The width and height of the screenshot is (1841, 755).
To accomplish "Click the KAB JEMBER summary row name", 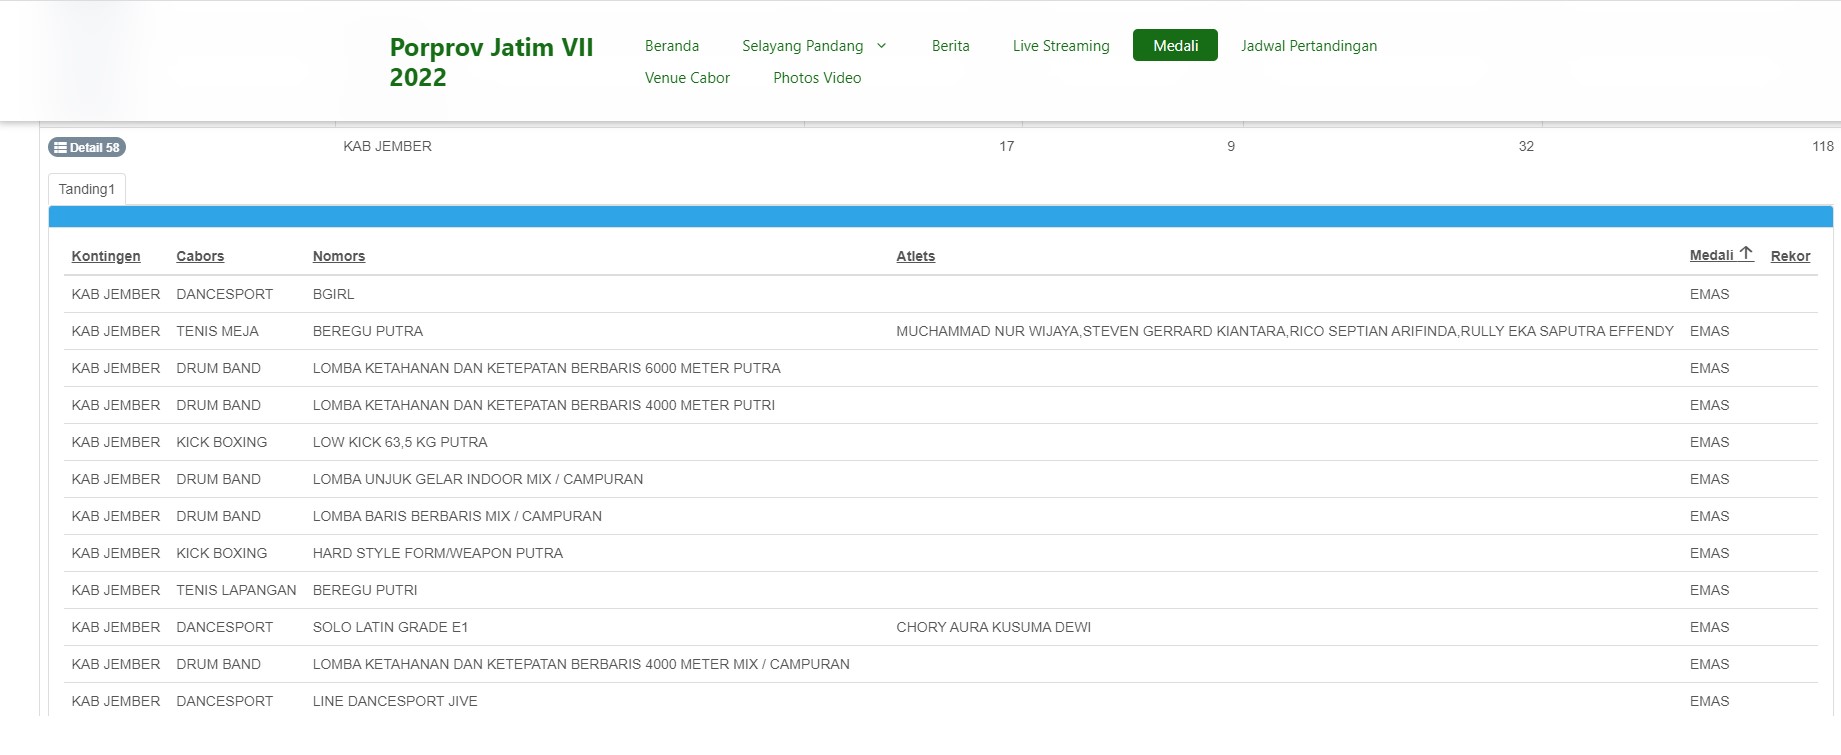I will coord(387,146).
